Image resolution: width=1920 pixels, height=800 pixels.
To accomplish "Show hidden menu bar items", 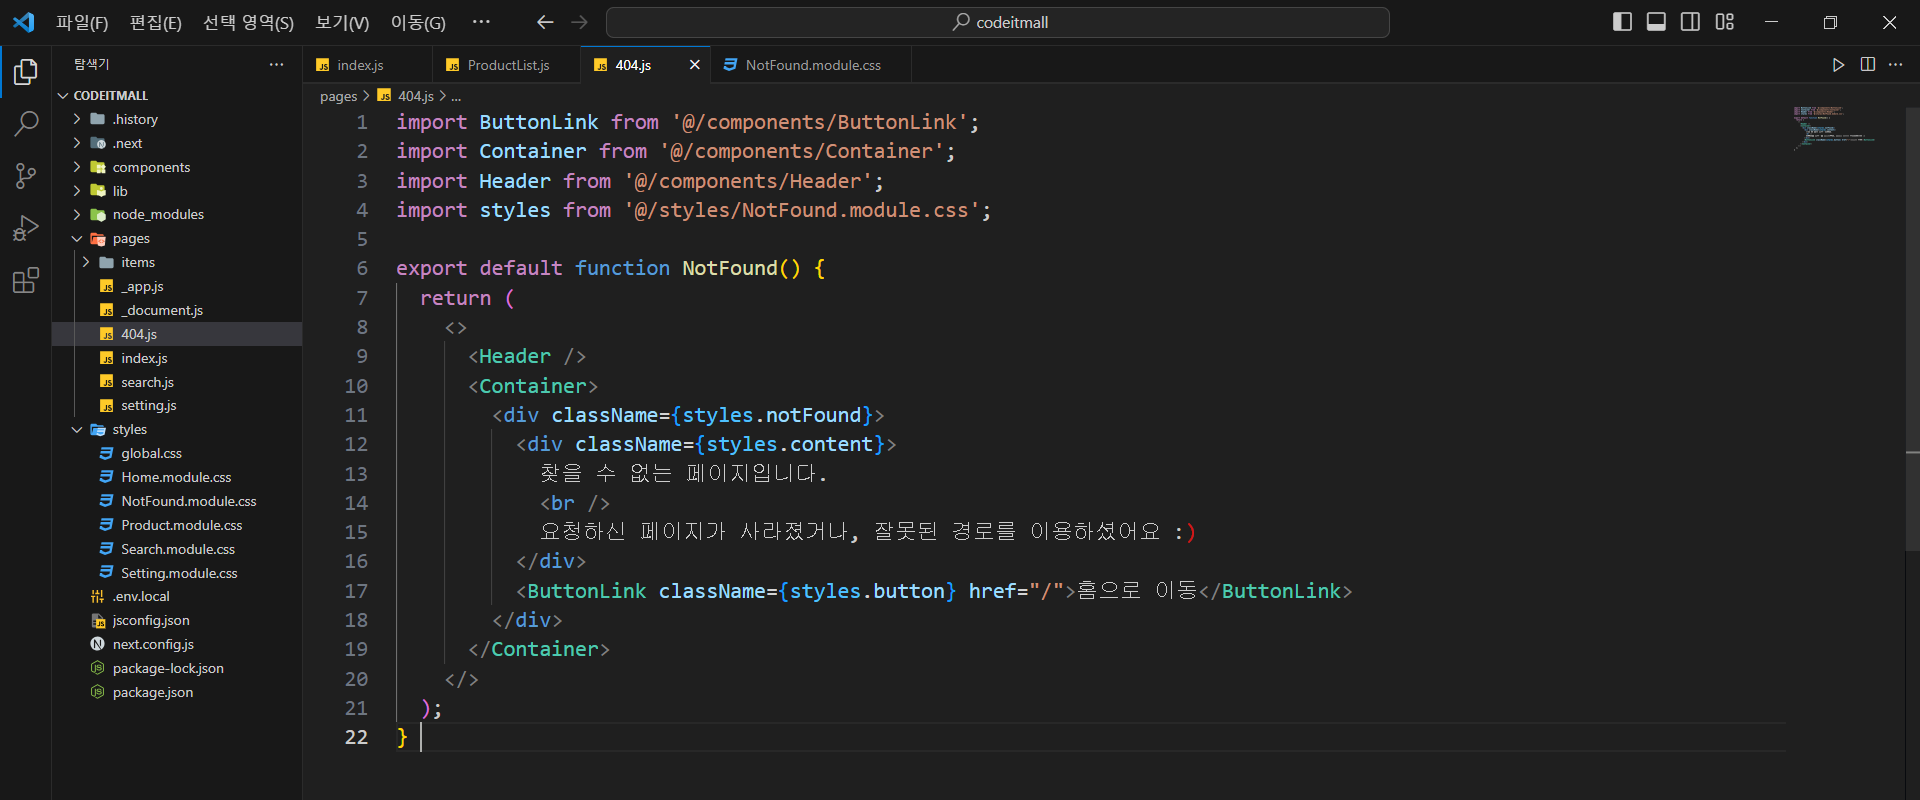I will [481, 22].
